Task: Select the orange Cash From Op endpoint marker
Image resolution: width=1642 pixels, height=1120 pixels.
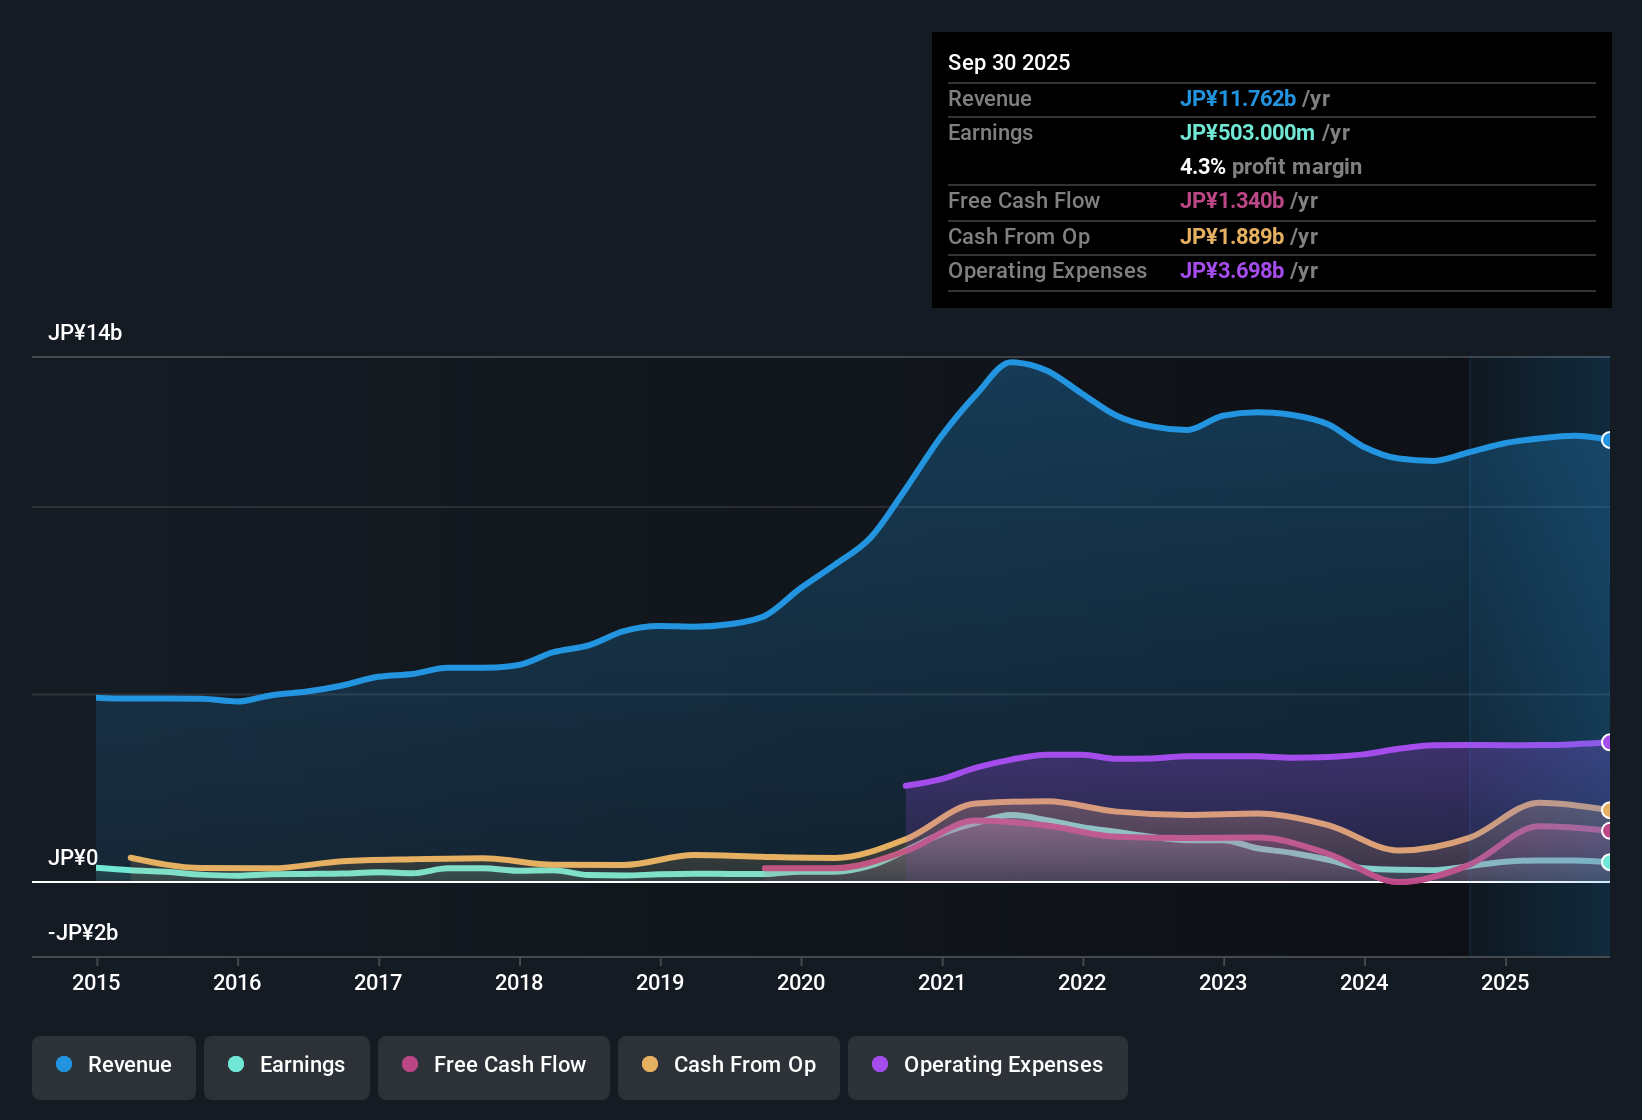Action: tap(1608, 811)
